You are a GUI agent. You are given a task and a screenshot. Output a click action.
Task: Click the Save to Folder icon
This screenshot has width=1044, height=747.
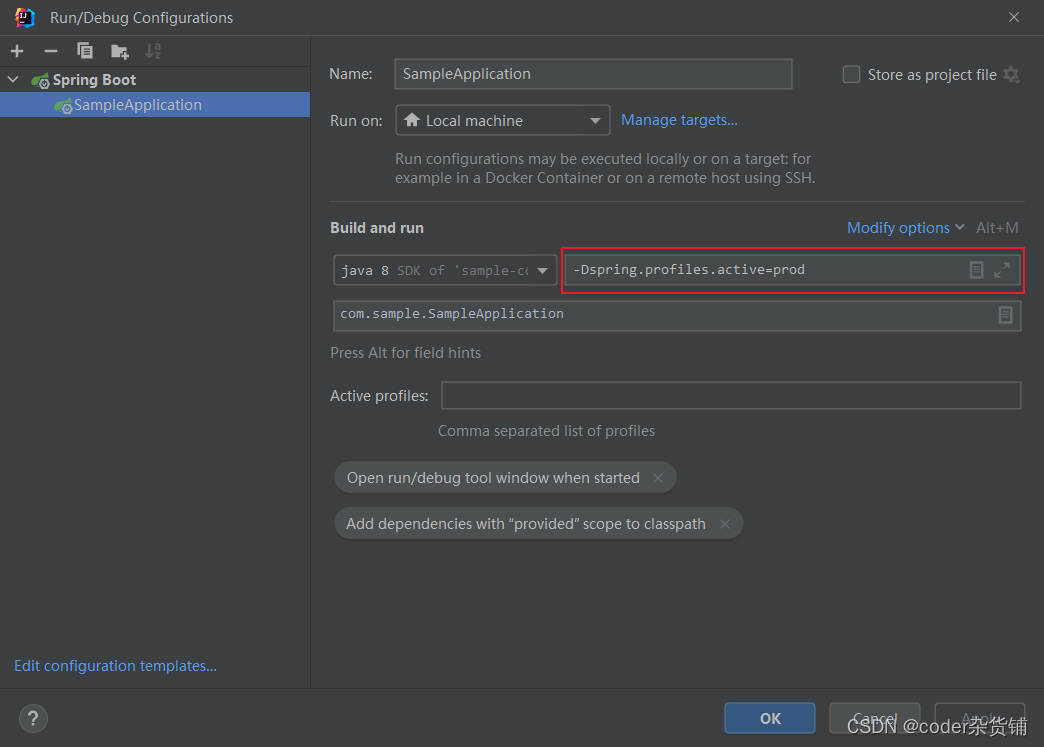[120, 51]
